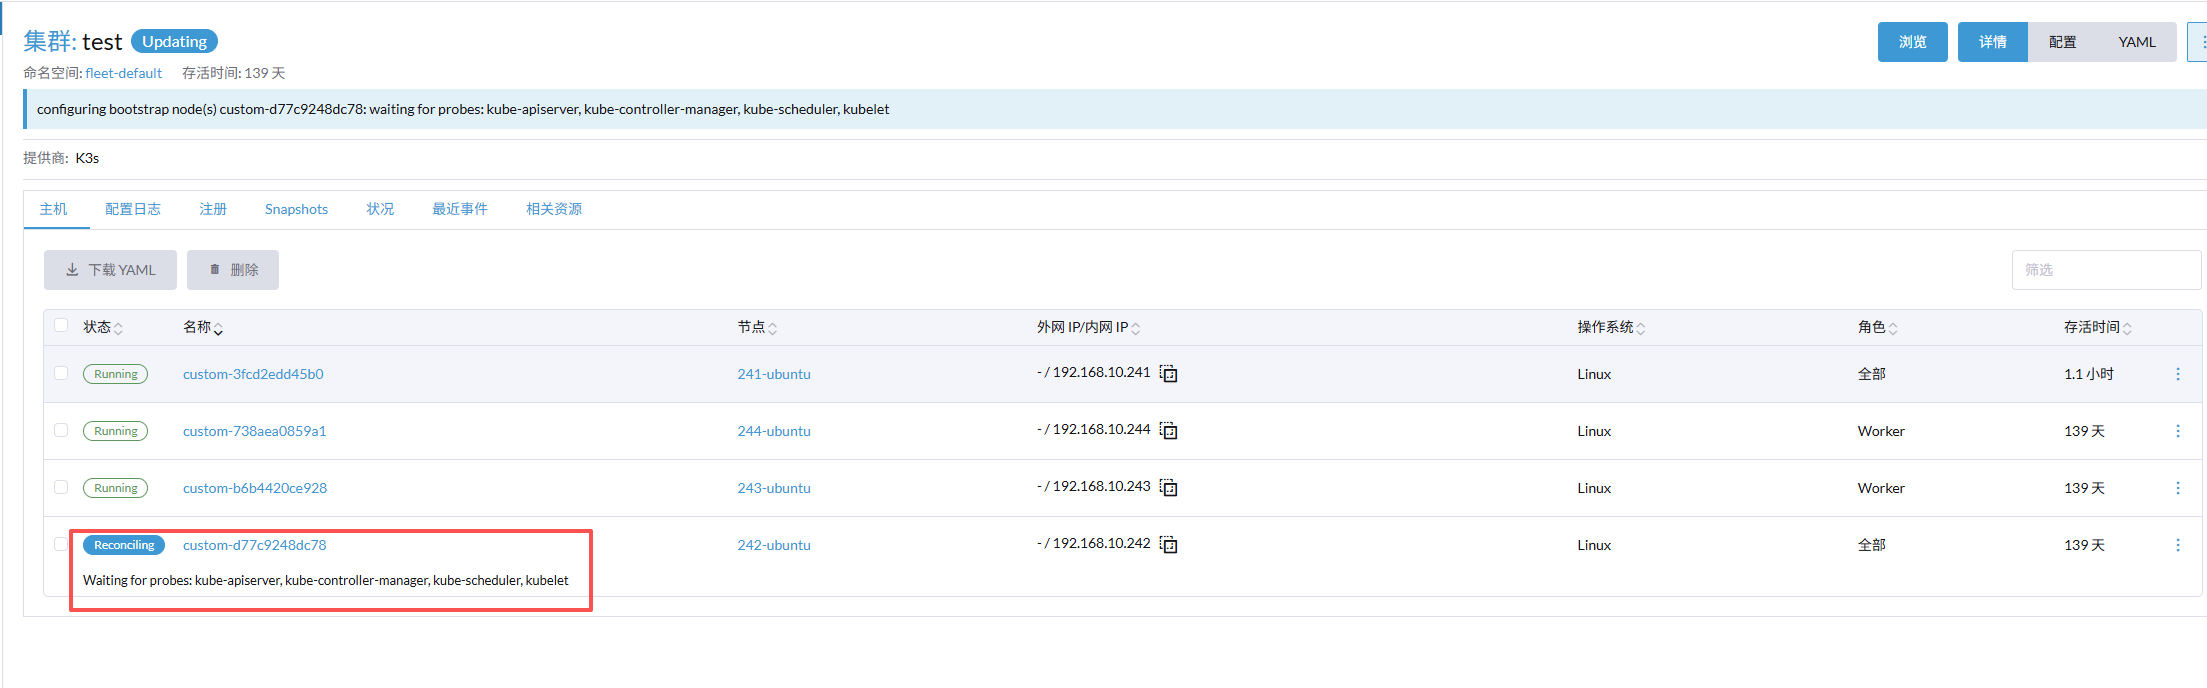This screenshot has width=2207, height=688.
Task: Click the 筛选 filter input field
Action: [2105, 270]
